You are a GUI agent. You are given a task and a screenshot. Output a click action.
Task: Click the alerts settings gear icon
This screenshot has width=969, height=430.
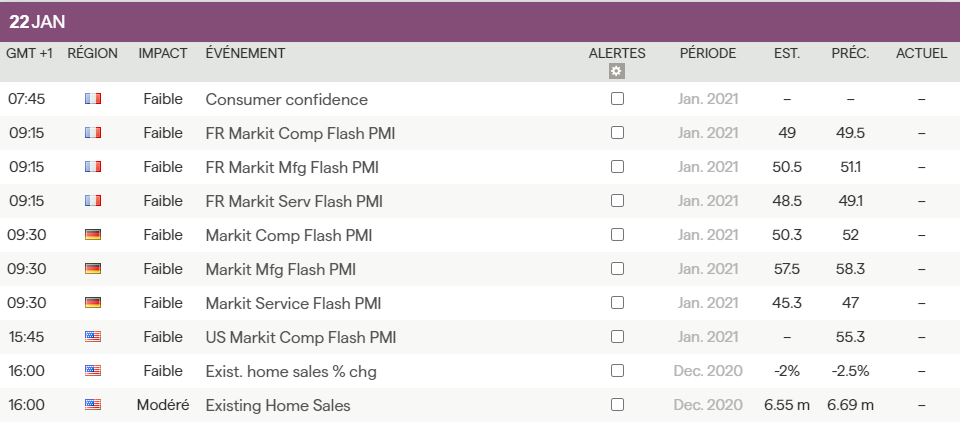pyautogui.click(x=616, y=71)
